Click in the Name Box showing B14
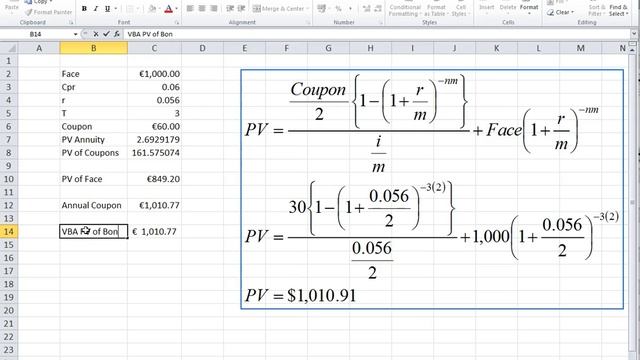Image resolution: width=640 pixels, height=360 pixels. (36, 34)
